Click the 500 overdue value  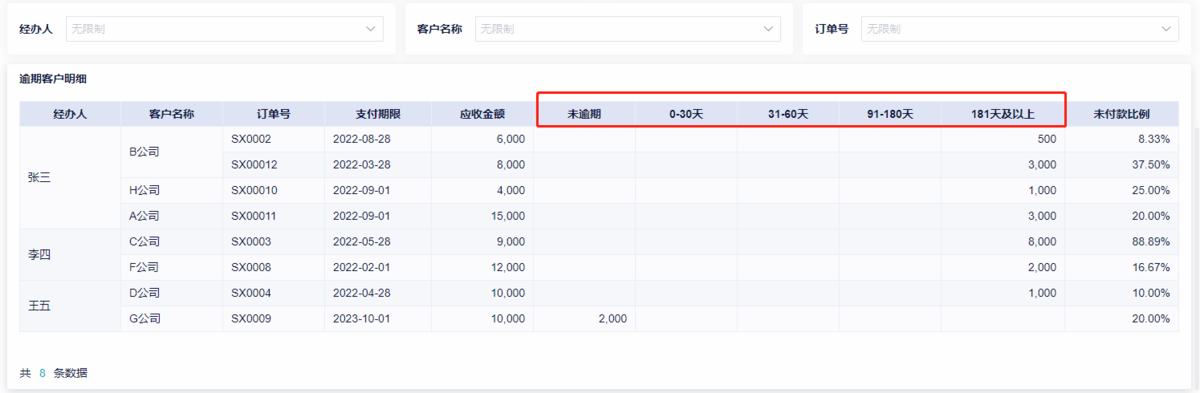point(1047,139)
